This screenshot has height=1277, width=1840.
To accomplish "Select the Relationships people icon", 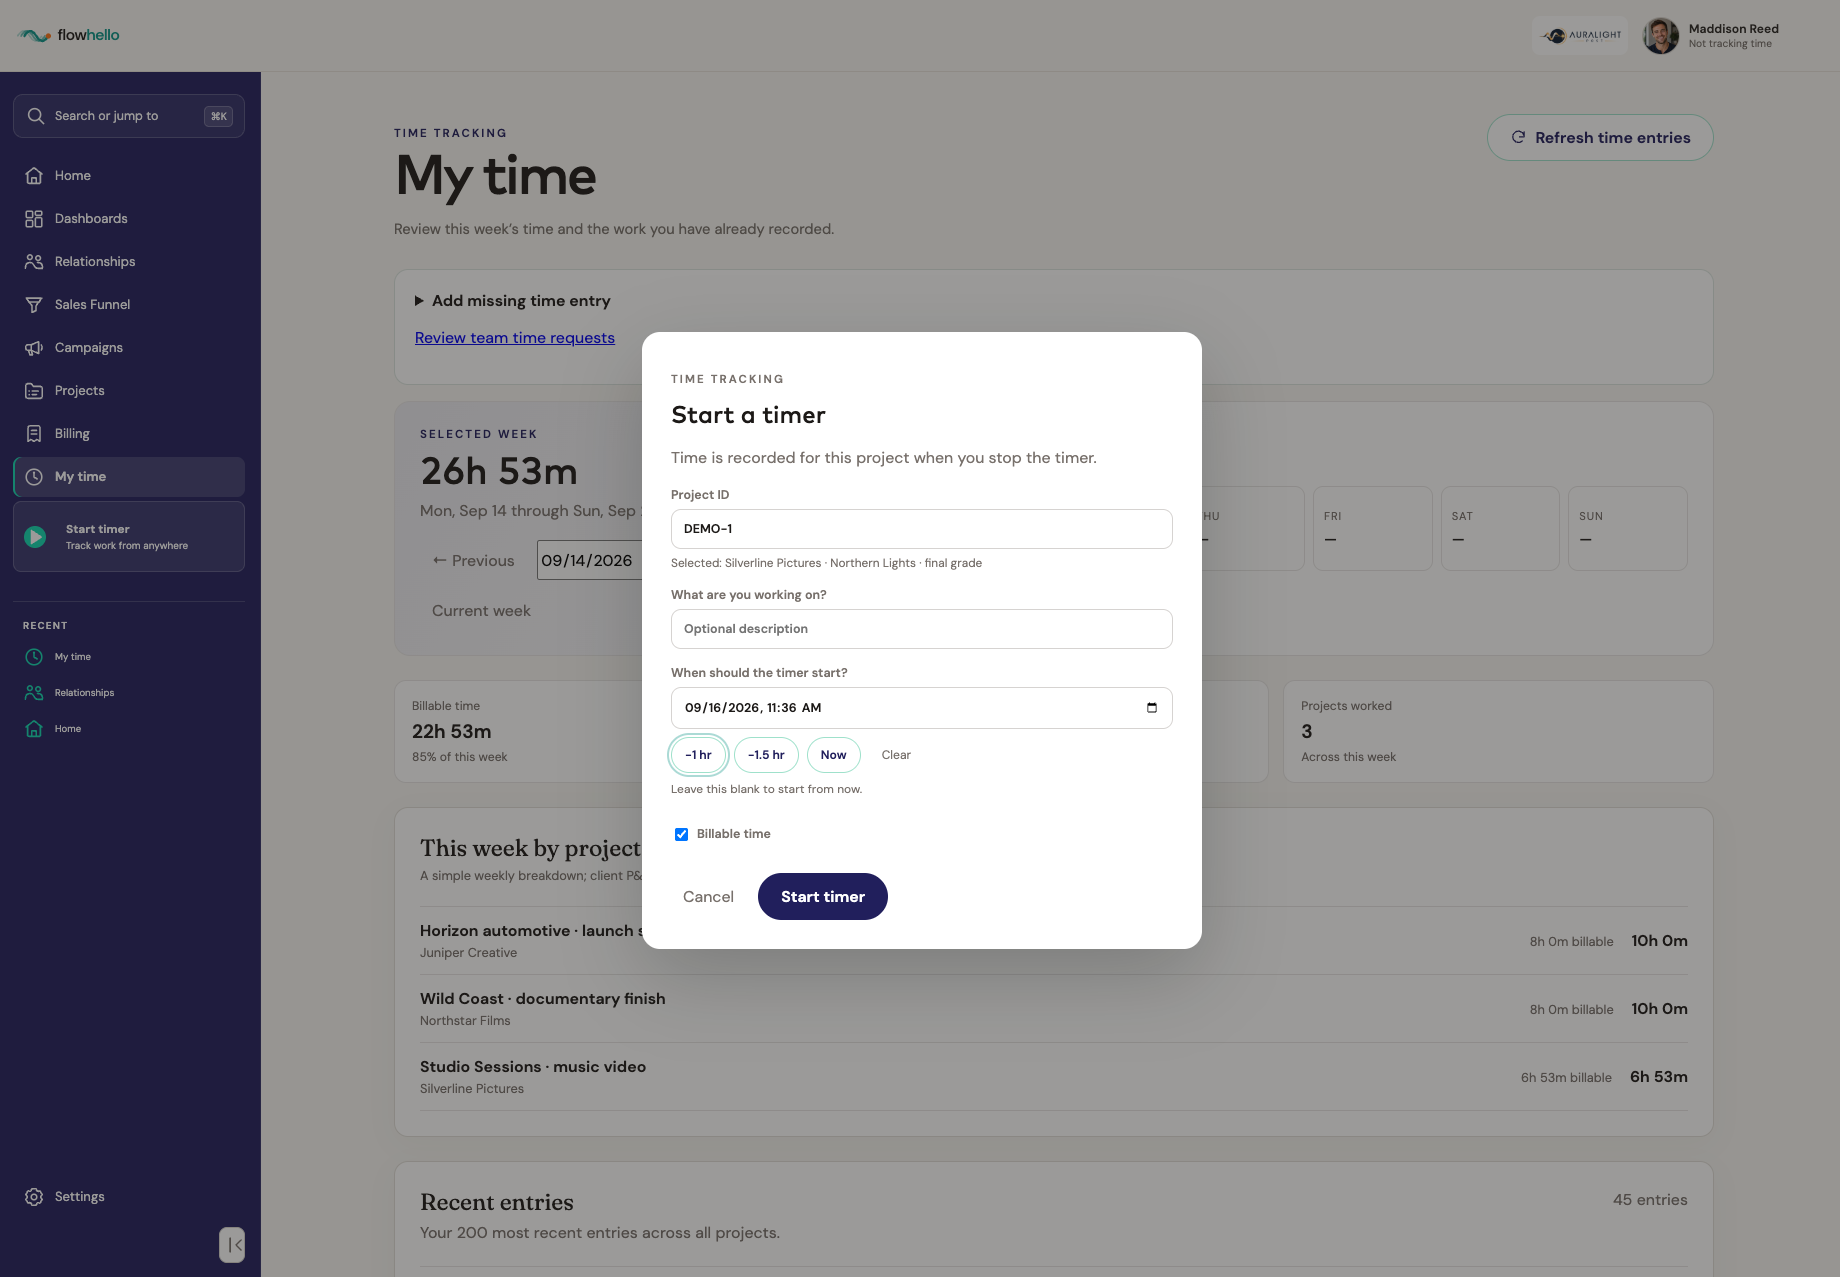I will [34, 262].
